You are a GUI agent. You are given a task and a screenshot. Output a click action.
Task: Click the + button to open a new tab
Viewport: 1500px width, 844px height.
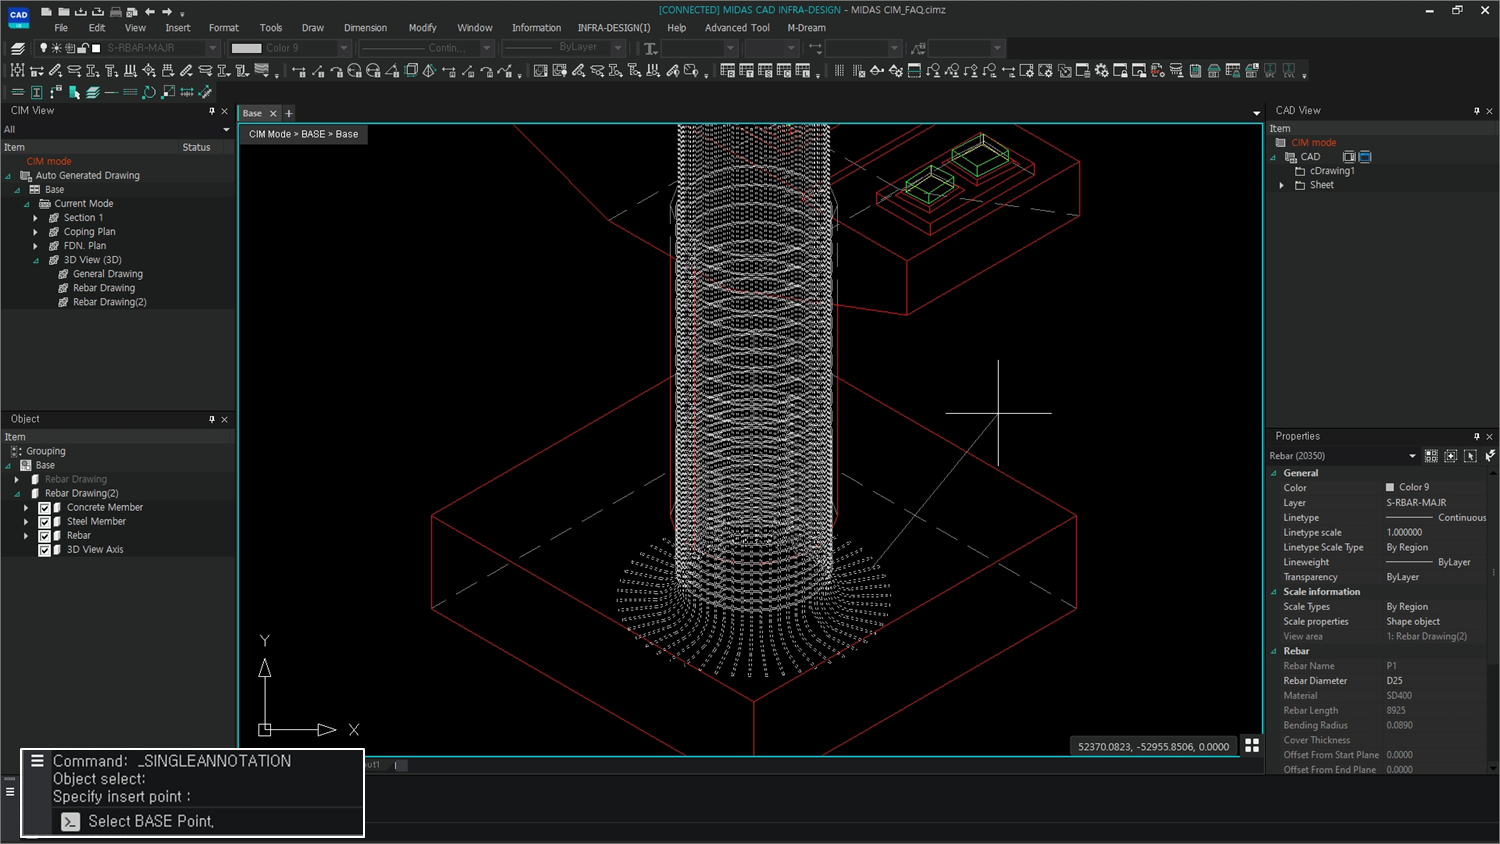(x=289, y=113)
